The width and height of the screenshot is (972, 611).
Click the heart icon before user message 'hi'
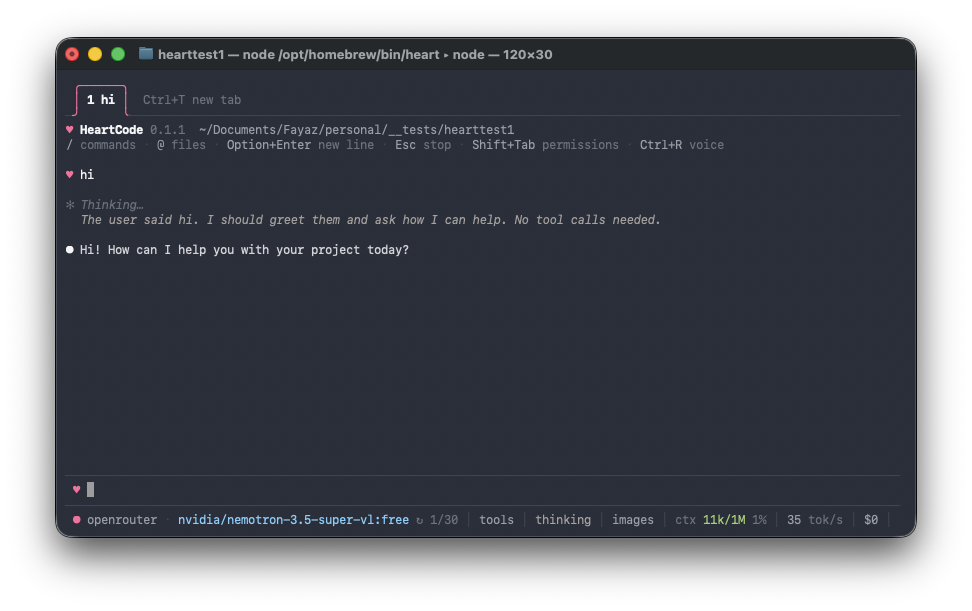[69, 175]
